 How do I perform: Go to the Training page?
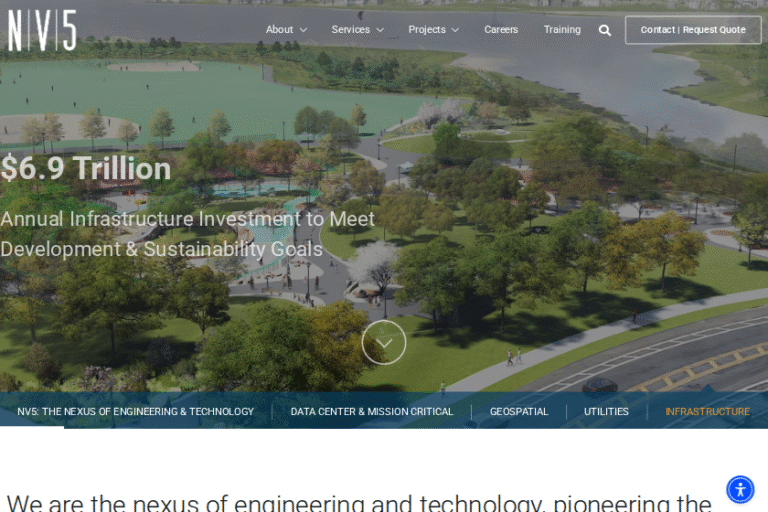tap(562, 30)
